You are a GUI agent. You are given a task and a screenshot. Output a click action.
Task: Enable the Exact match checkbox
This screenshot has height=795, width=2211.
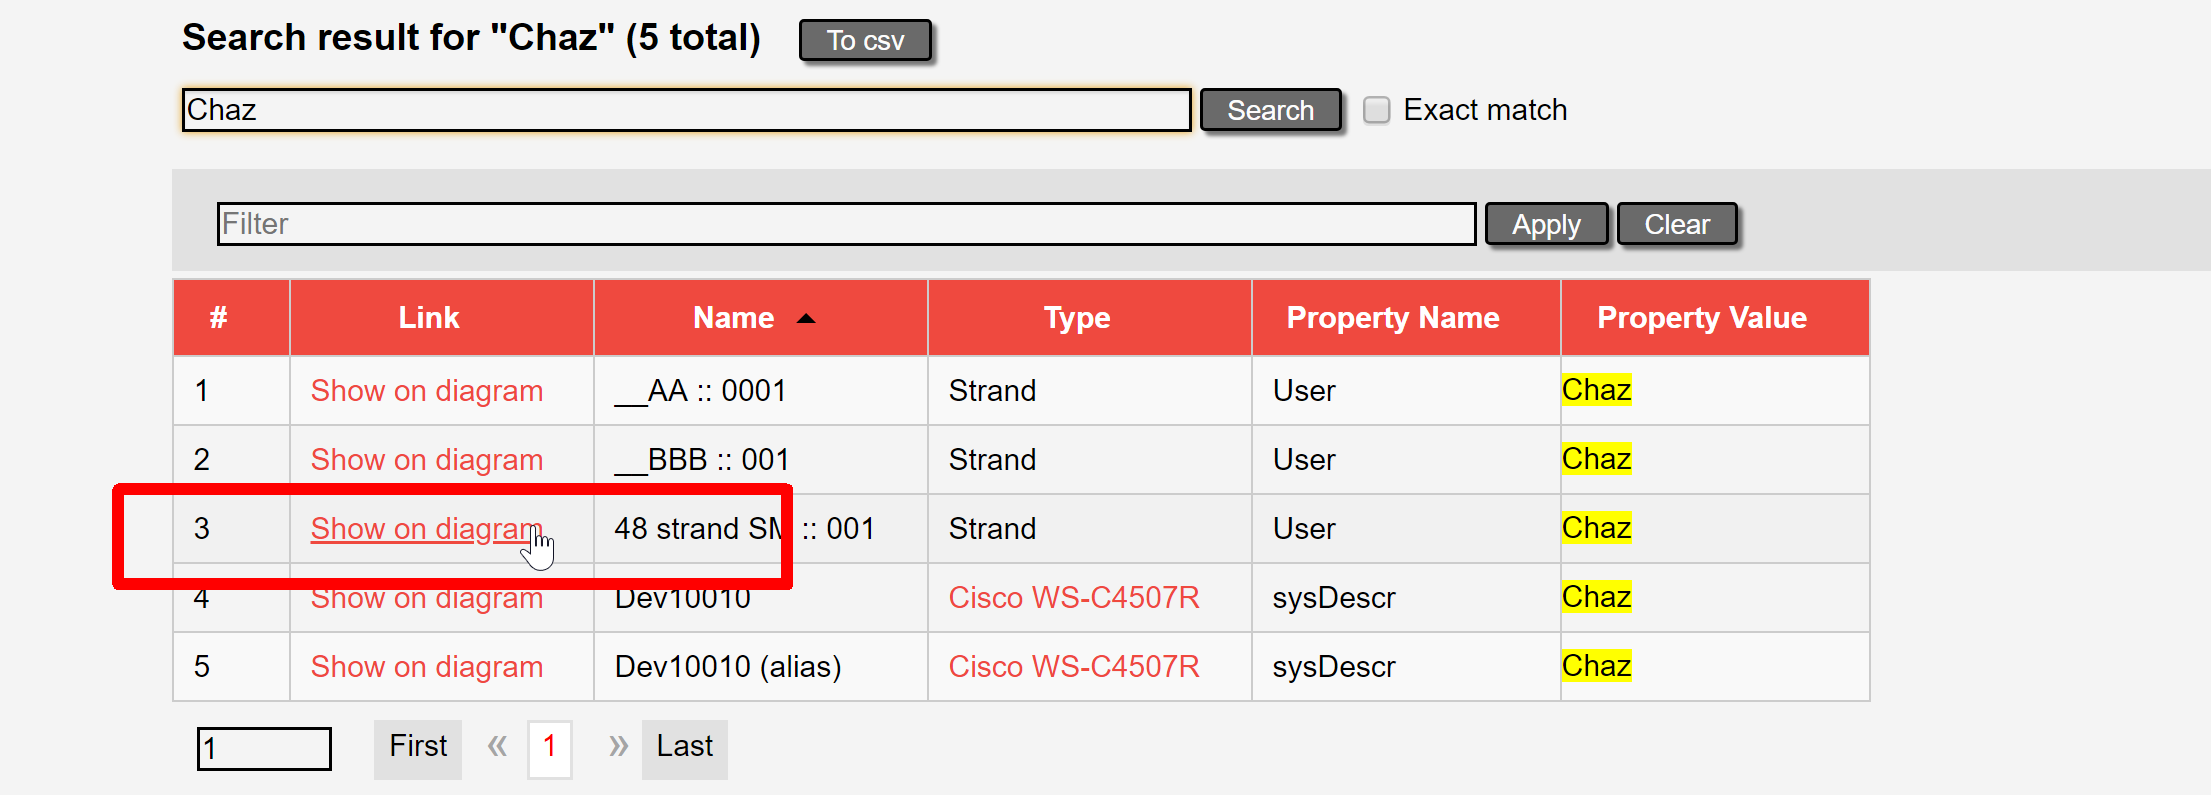pyautogui.click(x=1376, y=110)
